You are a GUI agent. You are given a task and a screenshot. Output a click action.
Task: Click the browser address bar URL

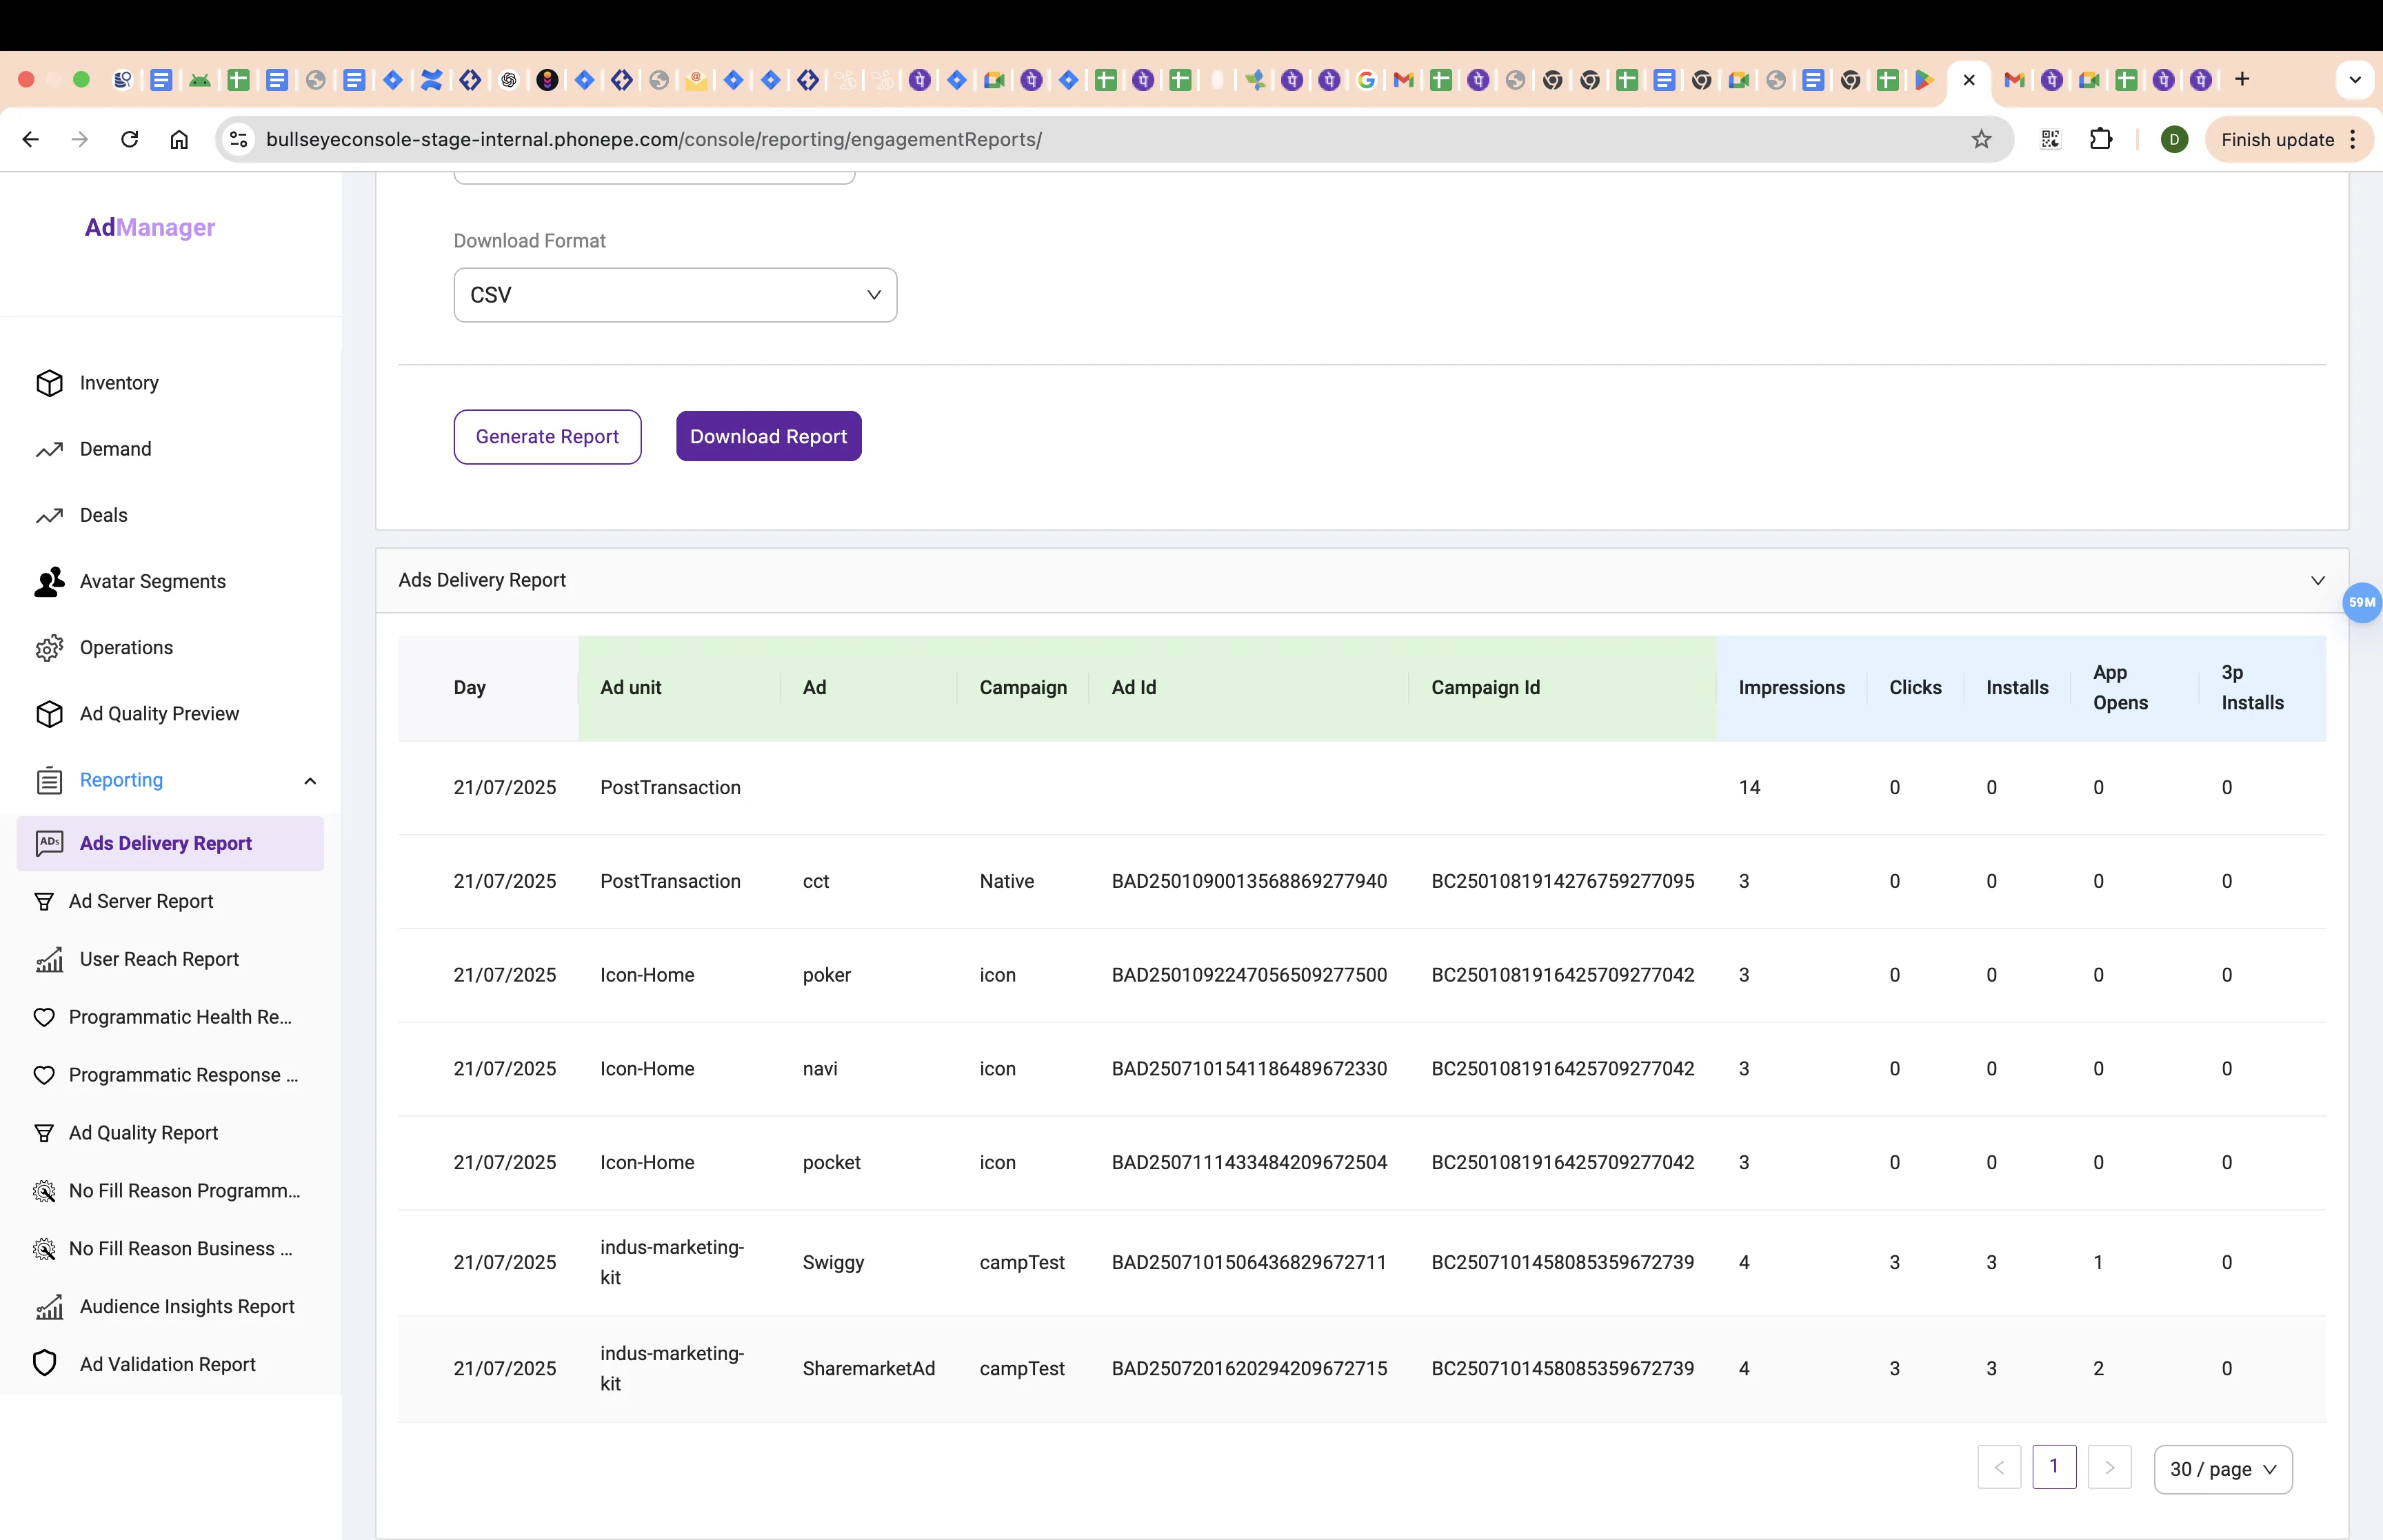(654, 140)
